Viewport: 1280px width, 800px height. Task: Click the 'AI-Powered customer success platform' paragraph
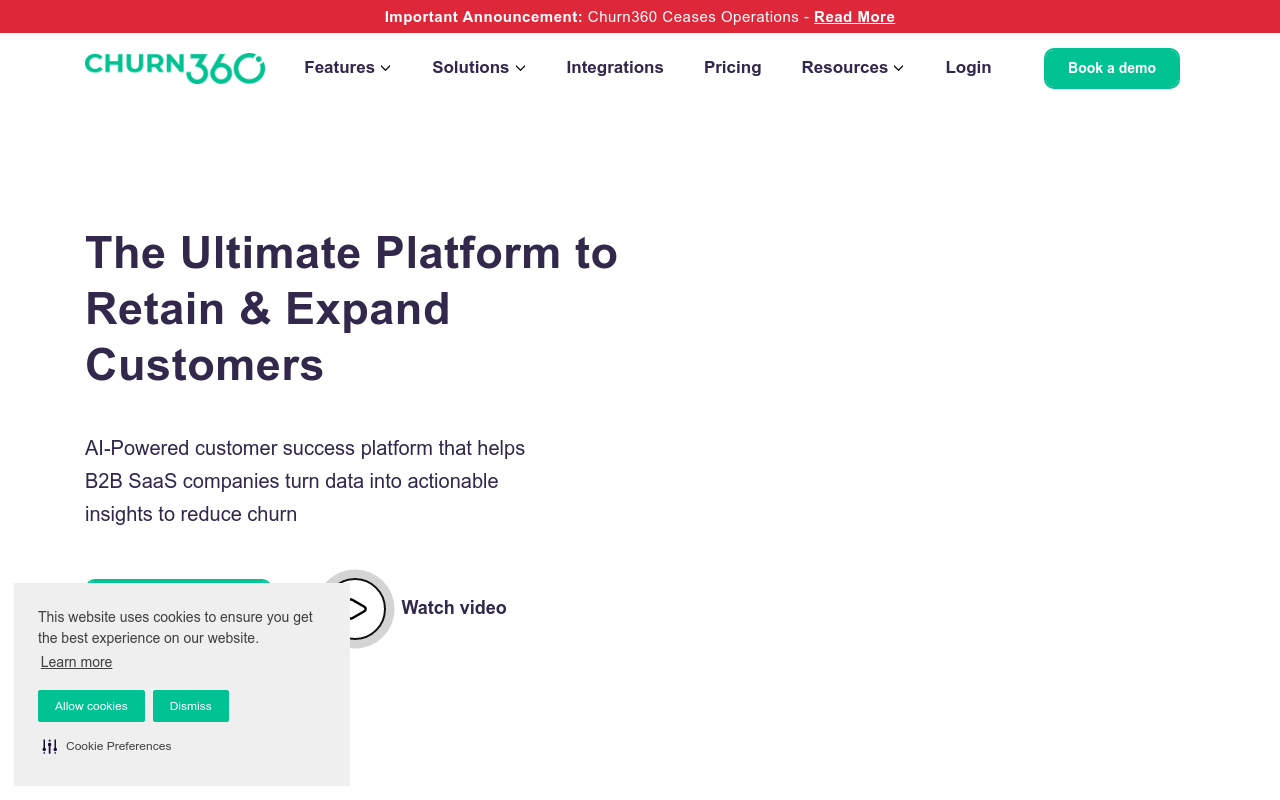coord(305,481)
